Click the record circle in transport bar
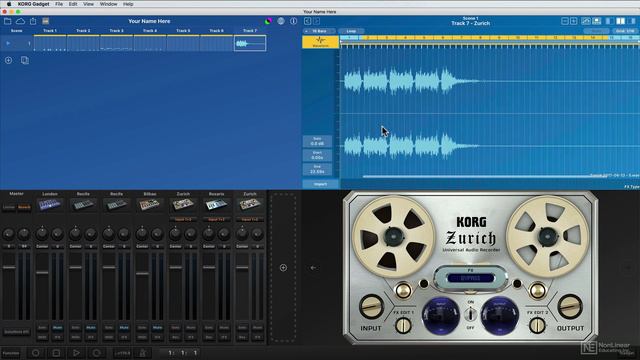Viewport: 640px width, 360px height. [x=36, y=353]
